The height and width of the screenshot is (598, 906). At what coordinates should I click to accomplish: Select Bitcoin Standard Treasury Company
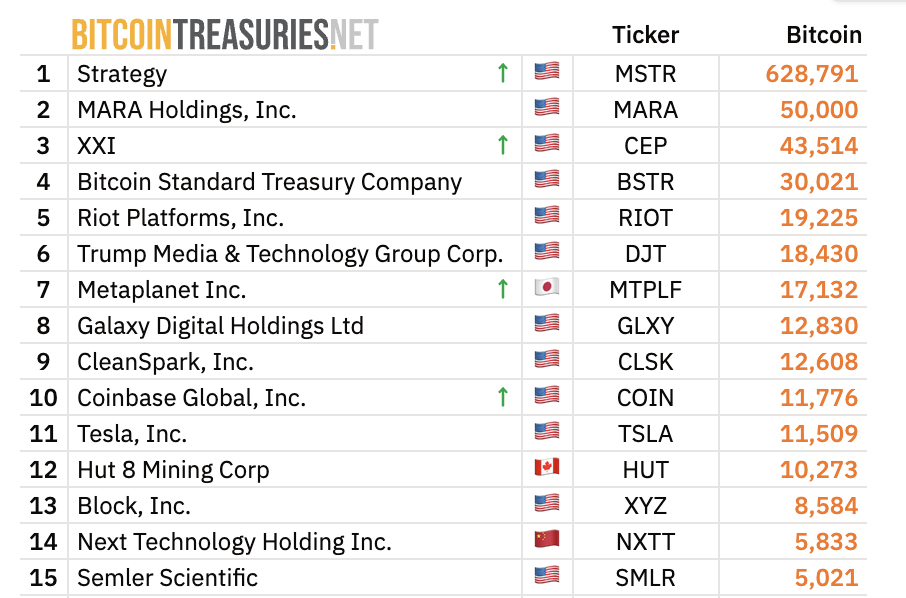(x=269, y=182)
